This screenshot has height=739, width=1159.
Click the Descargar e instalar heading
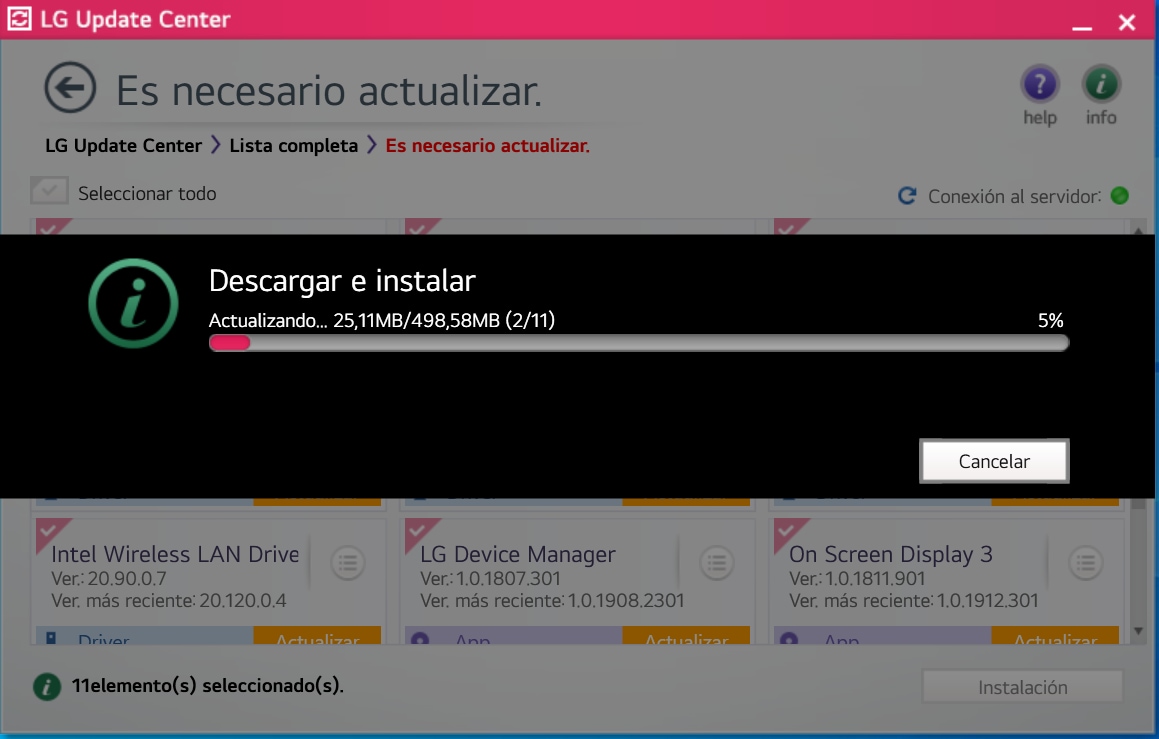click(342, 281)
